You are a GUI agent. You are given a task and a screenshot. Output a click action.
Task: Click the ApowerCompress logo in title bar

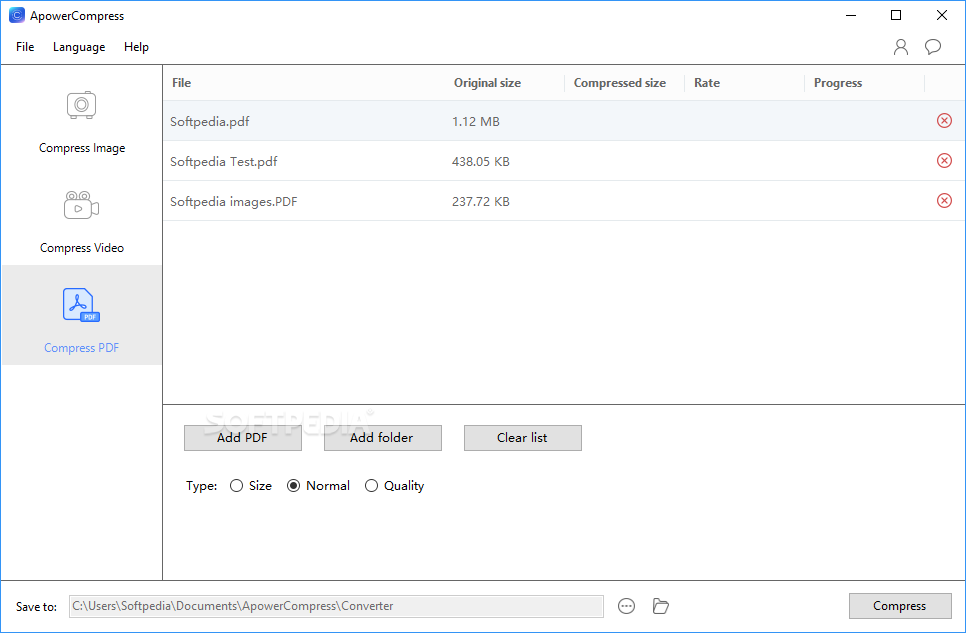coord(17,15)
